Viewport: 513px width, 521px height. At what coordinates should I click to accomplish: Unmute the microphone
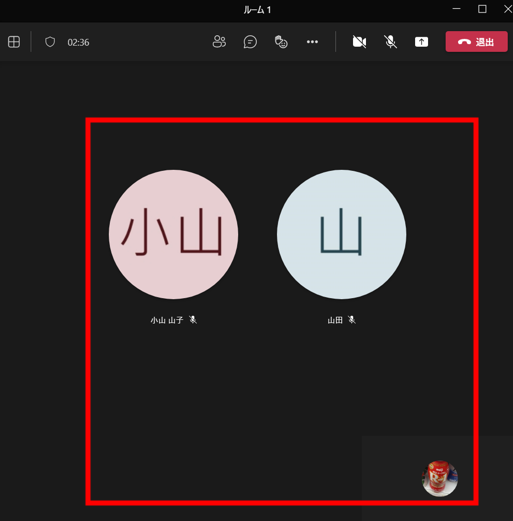tap(390, 42)
